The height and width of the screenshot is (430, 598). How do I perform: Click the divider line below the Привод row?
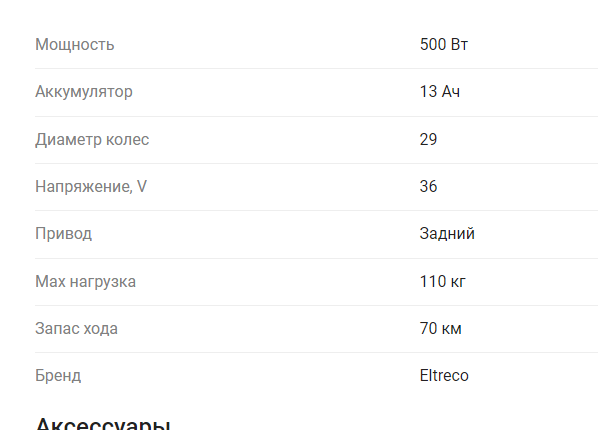click(317, 258)
